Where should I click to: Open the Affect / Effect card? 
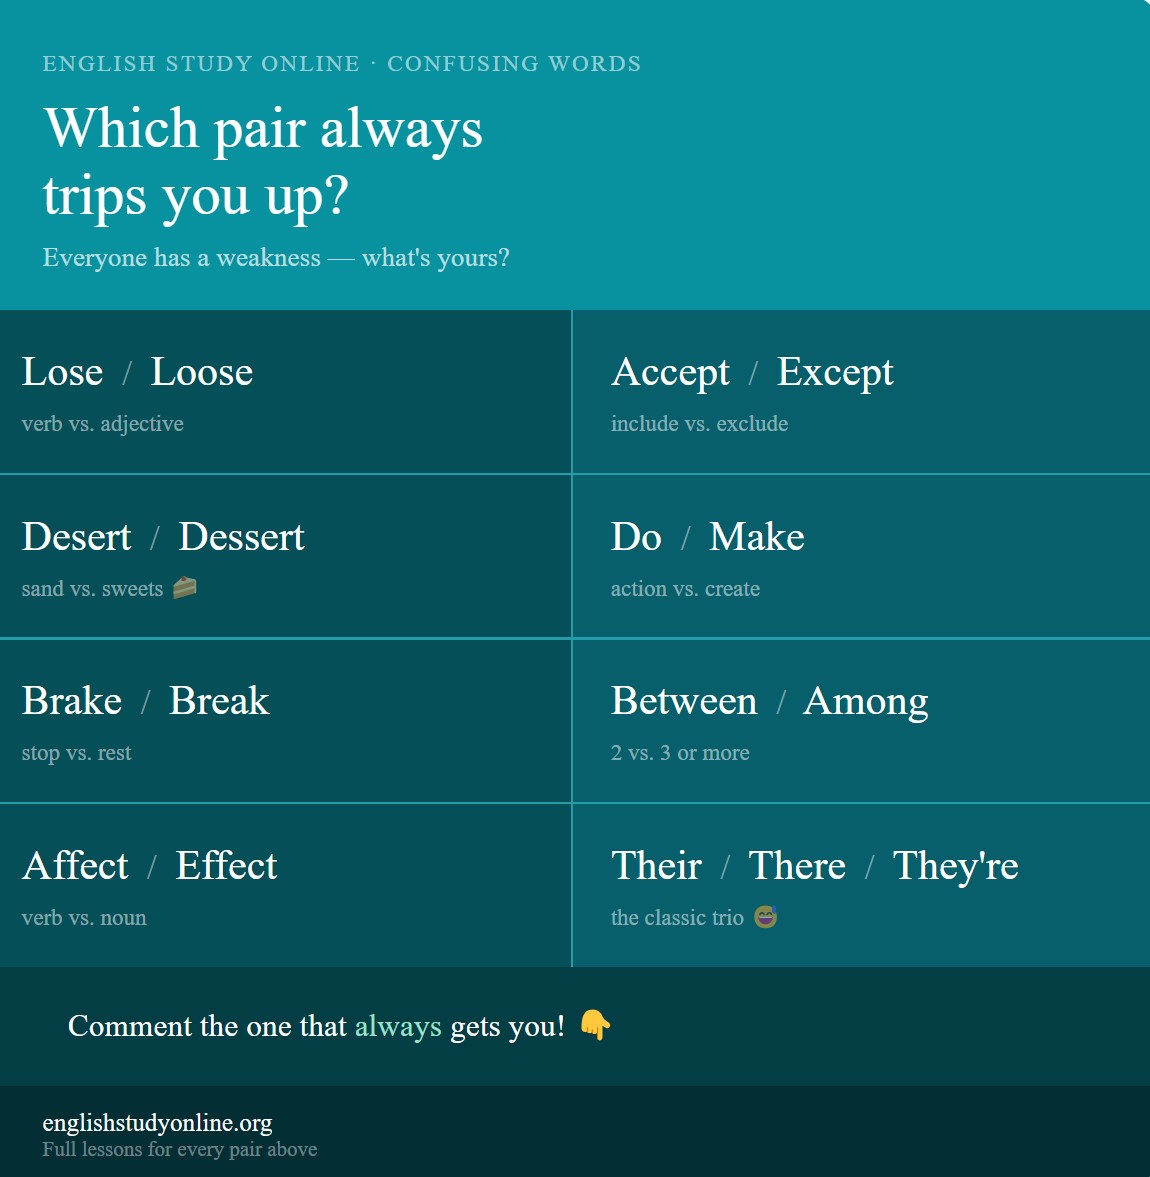click(x=285, y=885)
